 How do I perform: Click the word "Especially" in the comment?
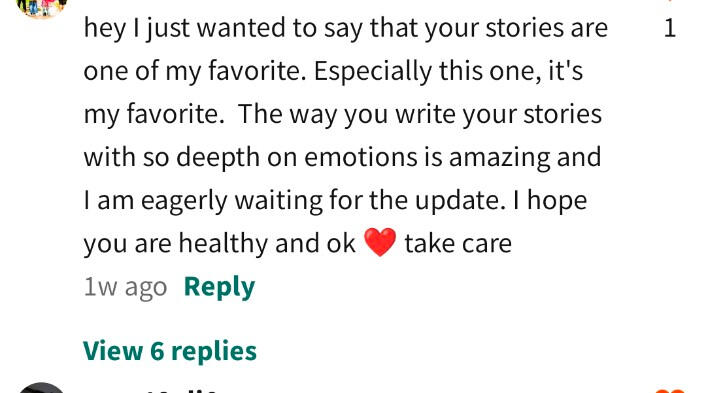(373, 72)
